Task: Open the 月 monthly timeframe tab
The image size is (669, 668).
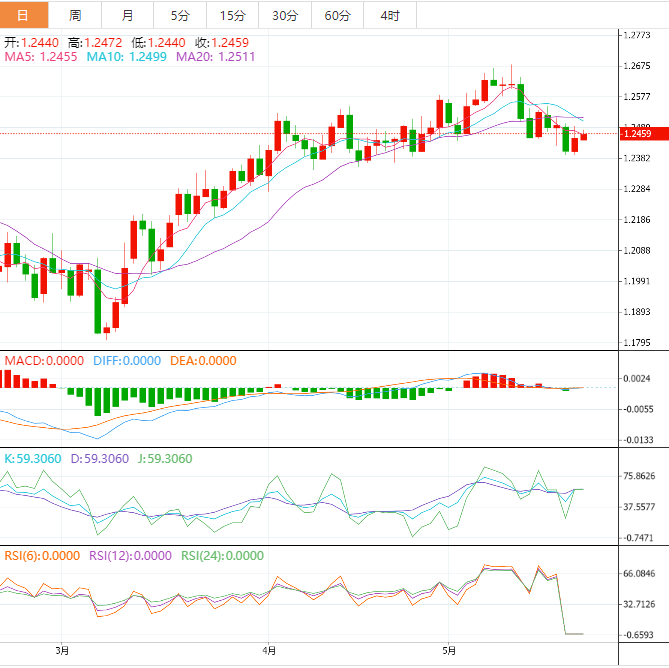Action: click(x=127, y=15)
